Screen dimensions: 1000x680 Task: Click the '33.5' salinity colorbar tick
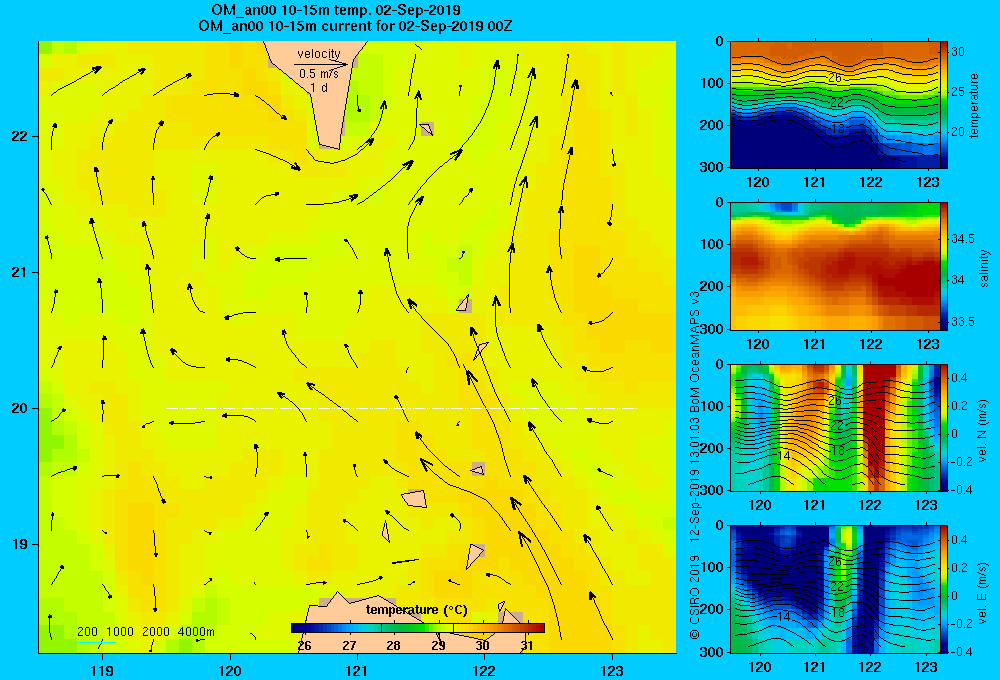[x=962, y=322]
